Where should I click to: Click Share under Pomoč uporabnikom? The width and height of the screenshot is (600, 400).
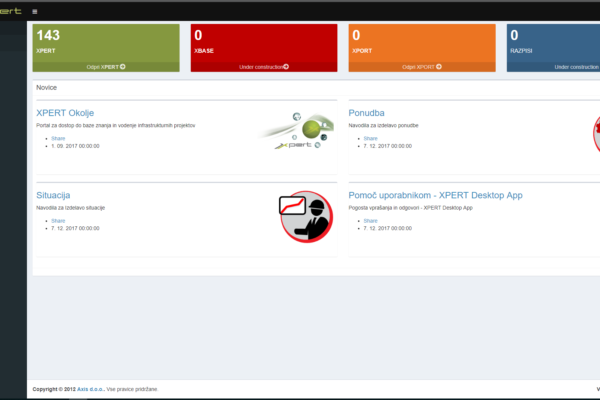(x=370, y=221)
